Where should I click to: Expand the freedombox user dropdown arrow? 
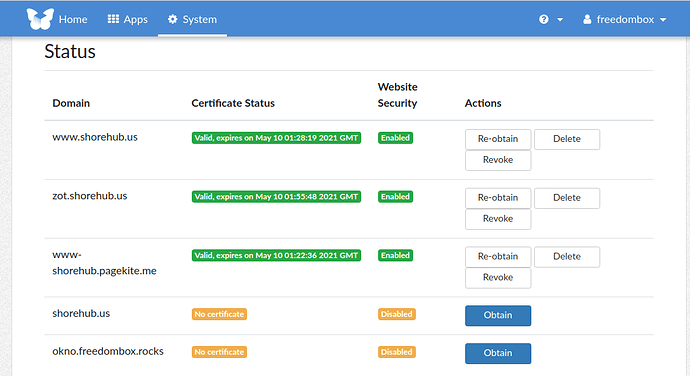(x=663, y=20)
